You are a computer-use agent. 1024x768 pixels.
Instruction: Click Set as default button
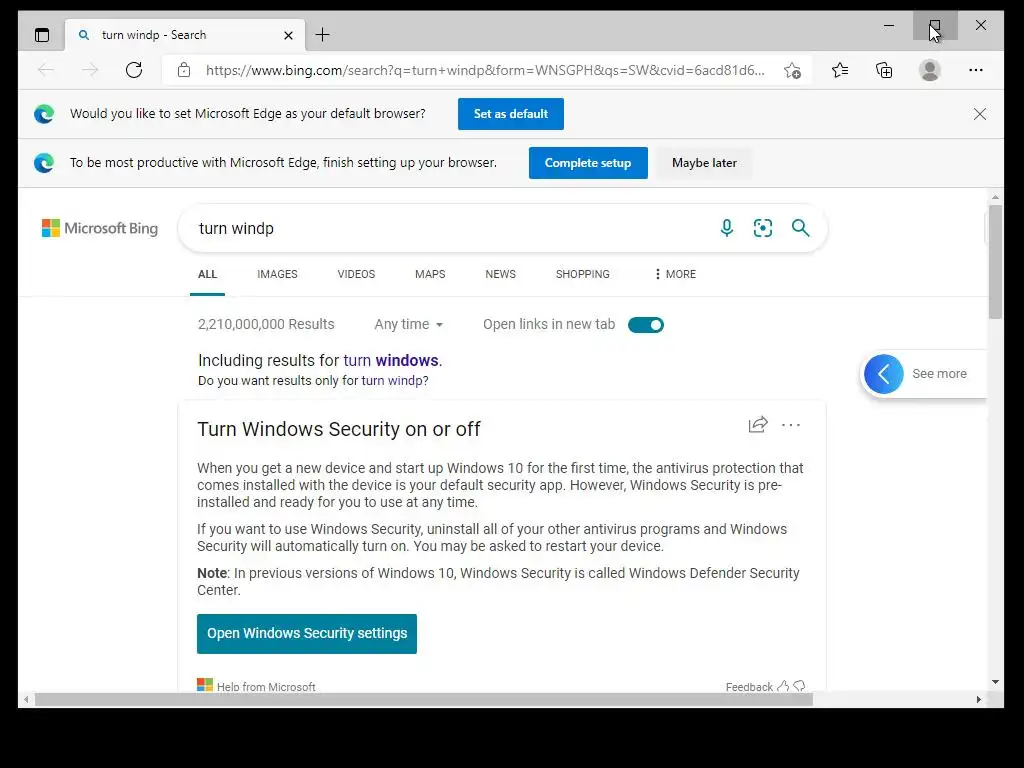pyautogui.click(x=511, y=114)
